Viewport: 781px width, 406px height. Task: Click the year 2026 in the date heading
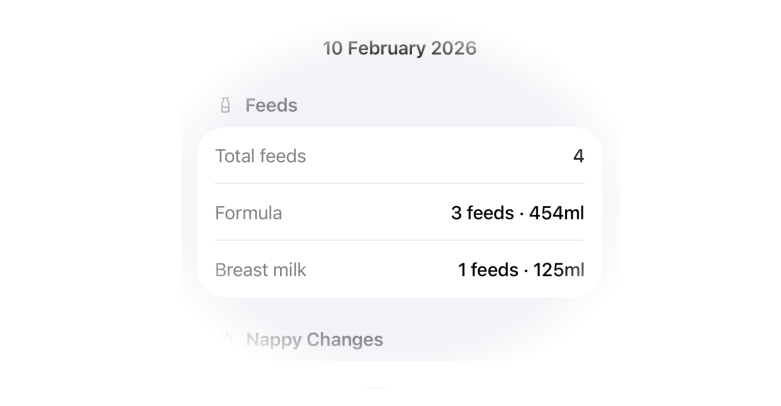click(x=453, y=48)
